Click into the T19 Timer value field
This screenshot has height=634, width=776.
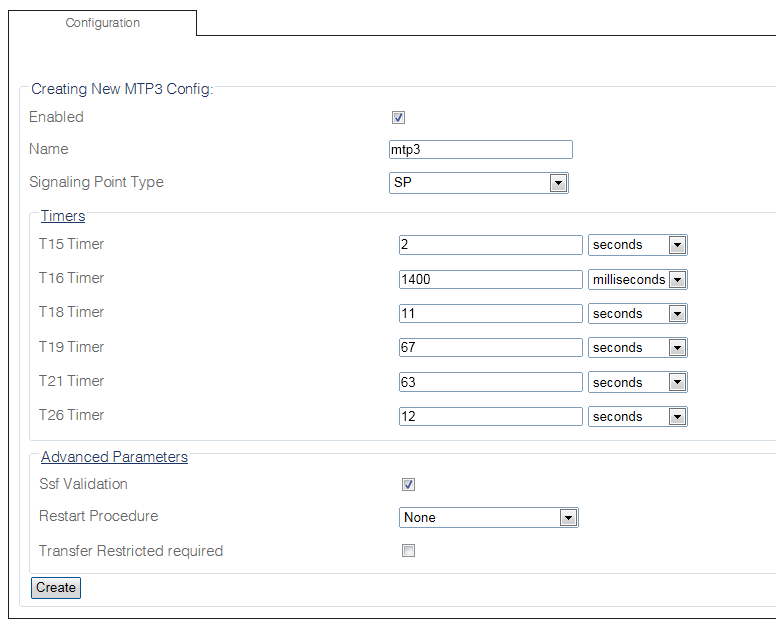(x=490, y=348)
